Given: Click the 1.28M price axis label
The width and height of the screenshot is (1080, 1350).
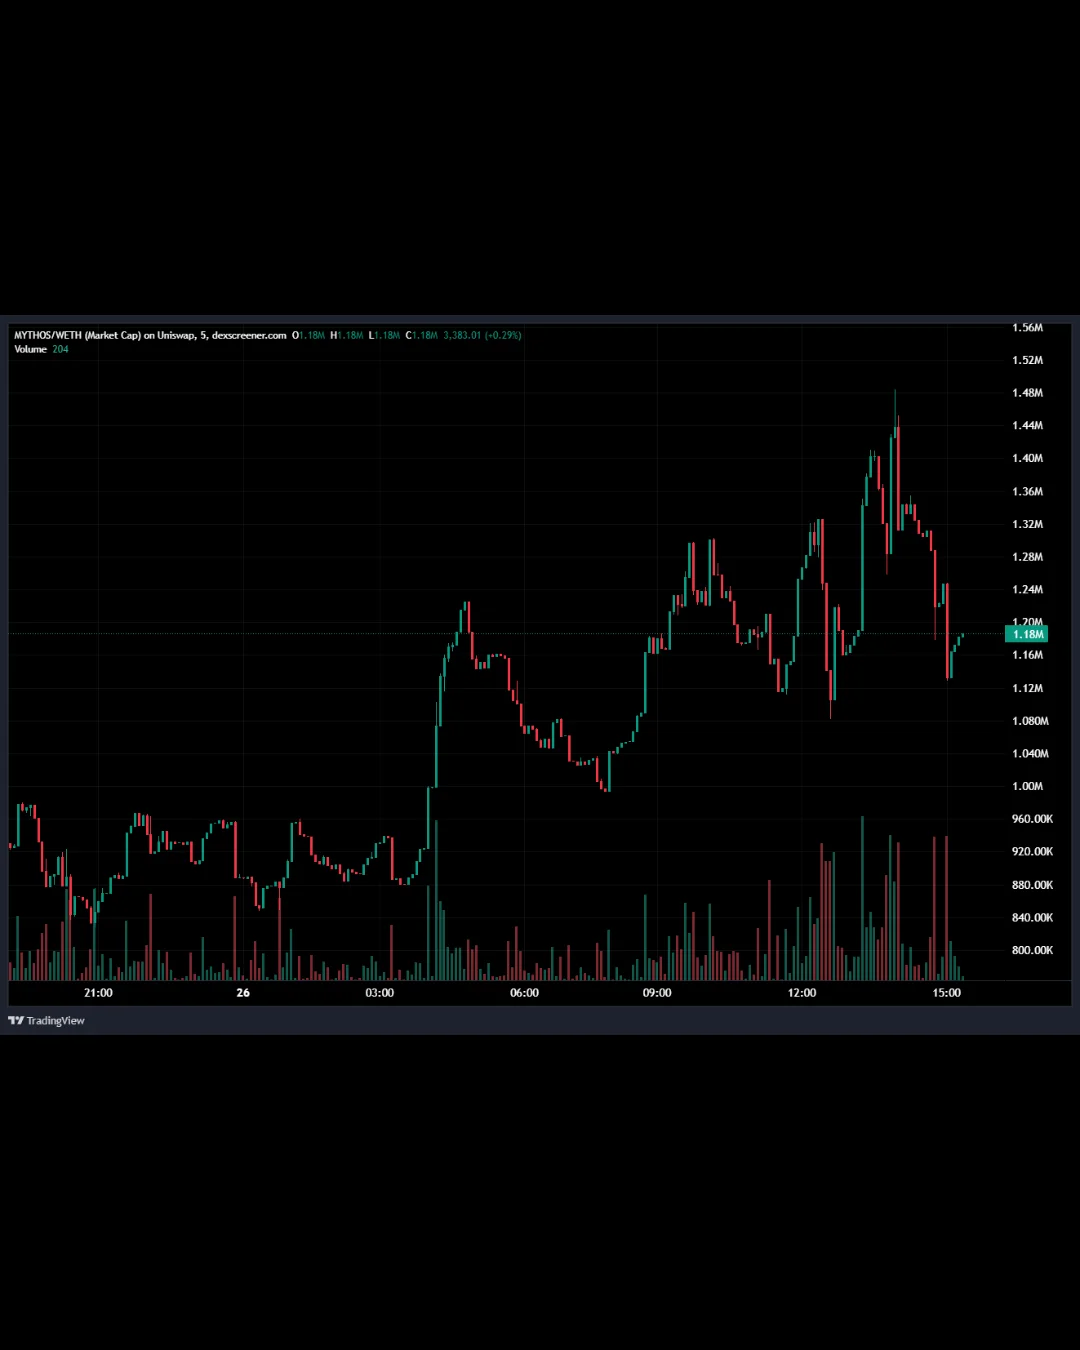Looking at the screenshot, I should coord(1027,557).
